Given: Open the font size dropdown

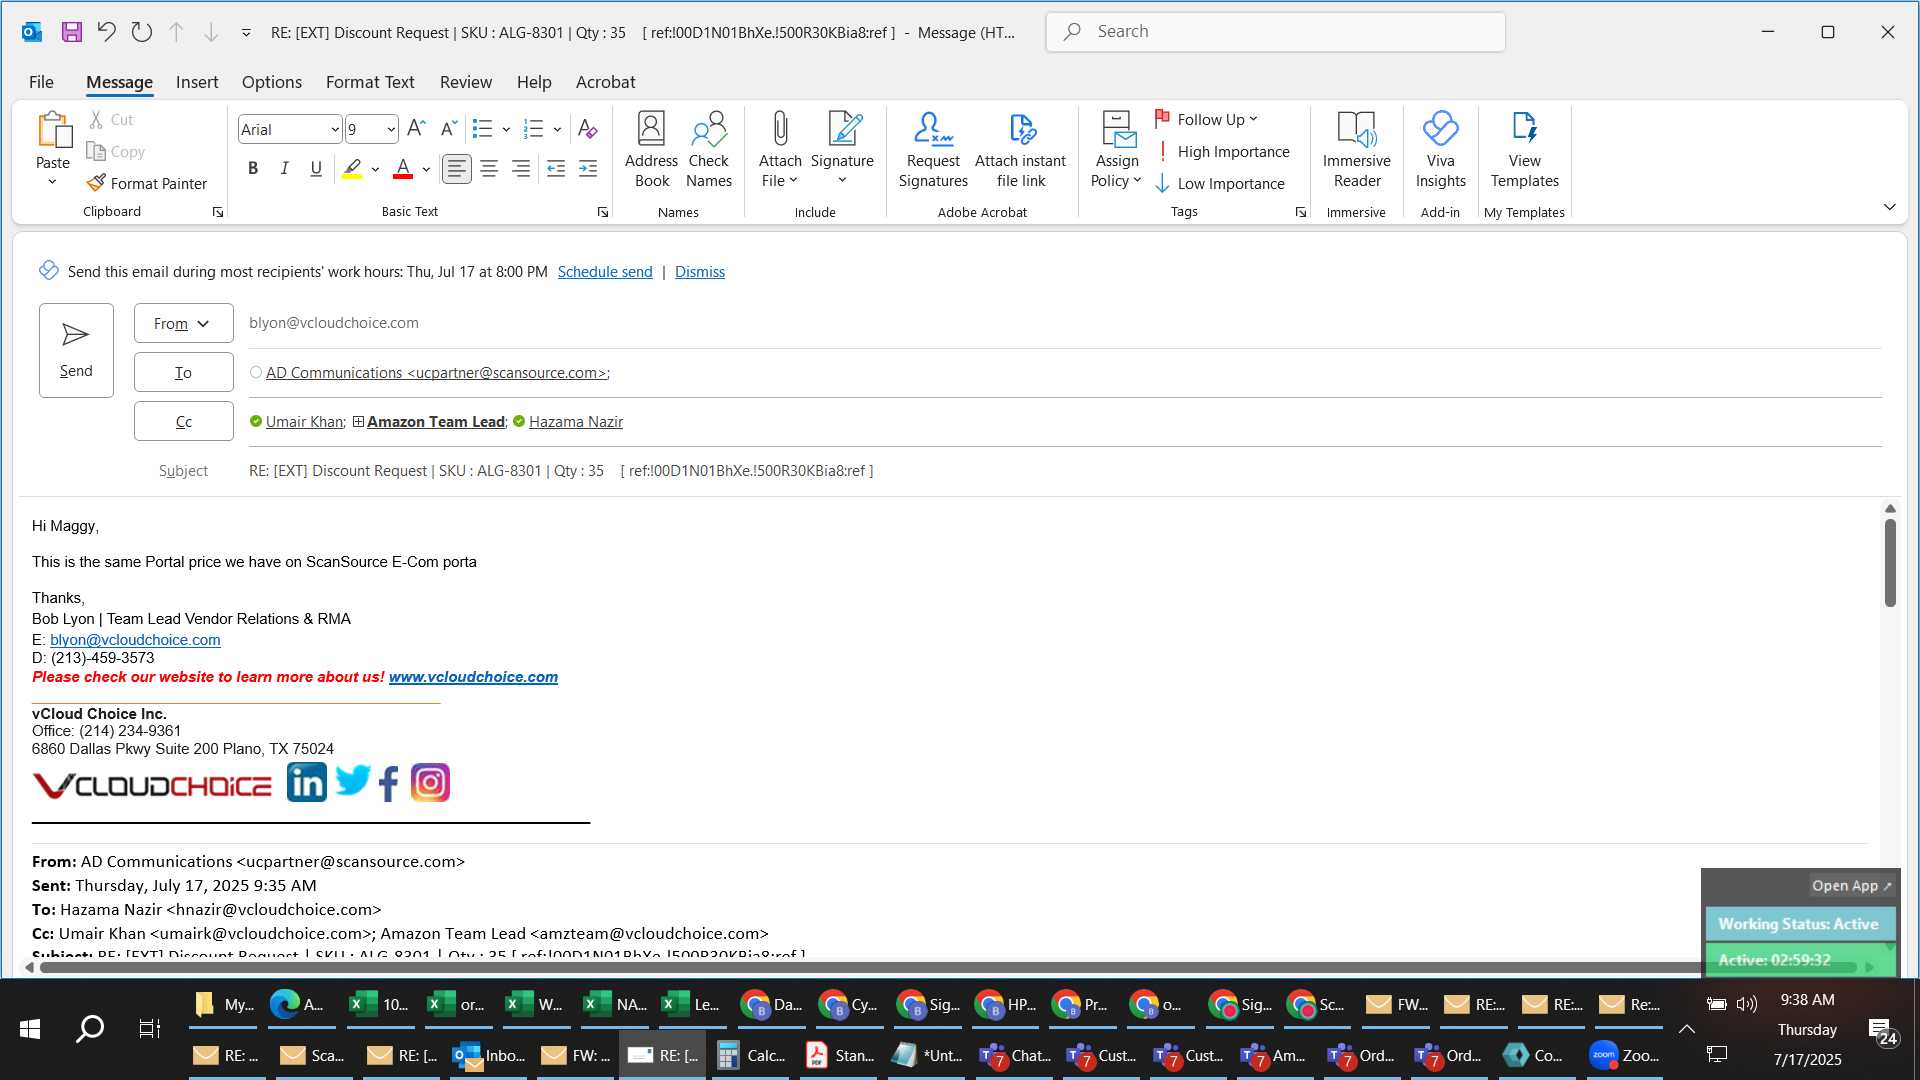Looking at the screenshot, I should [391, 130].
